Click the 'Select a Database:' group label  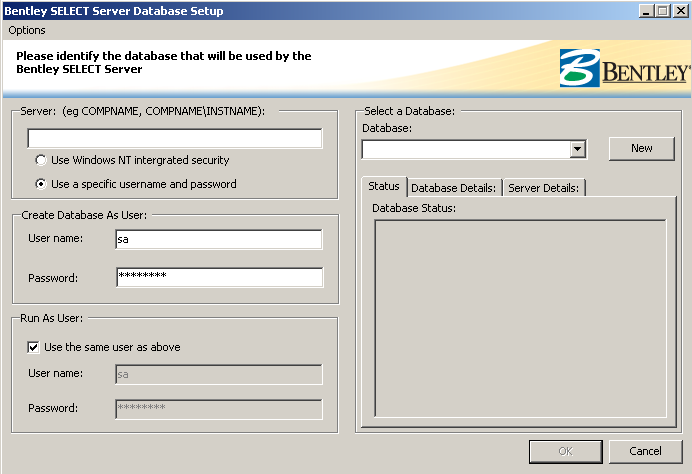click(409, 111)
